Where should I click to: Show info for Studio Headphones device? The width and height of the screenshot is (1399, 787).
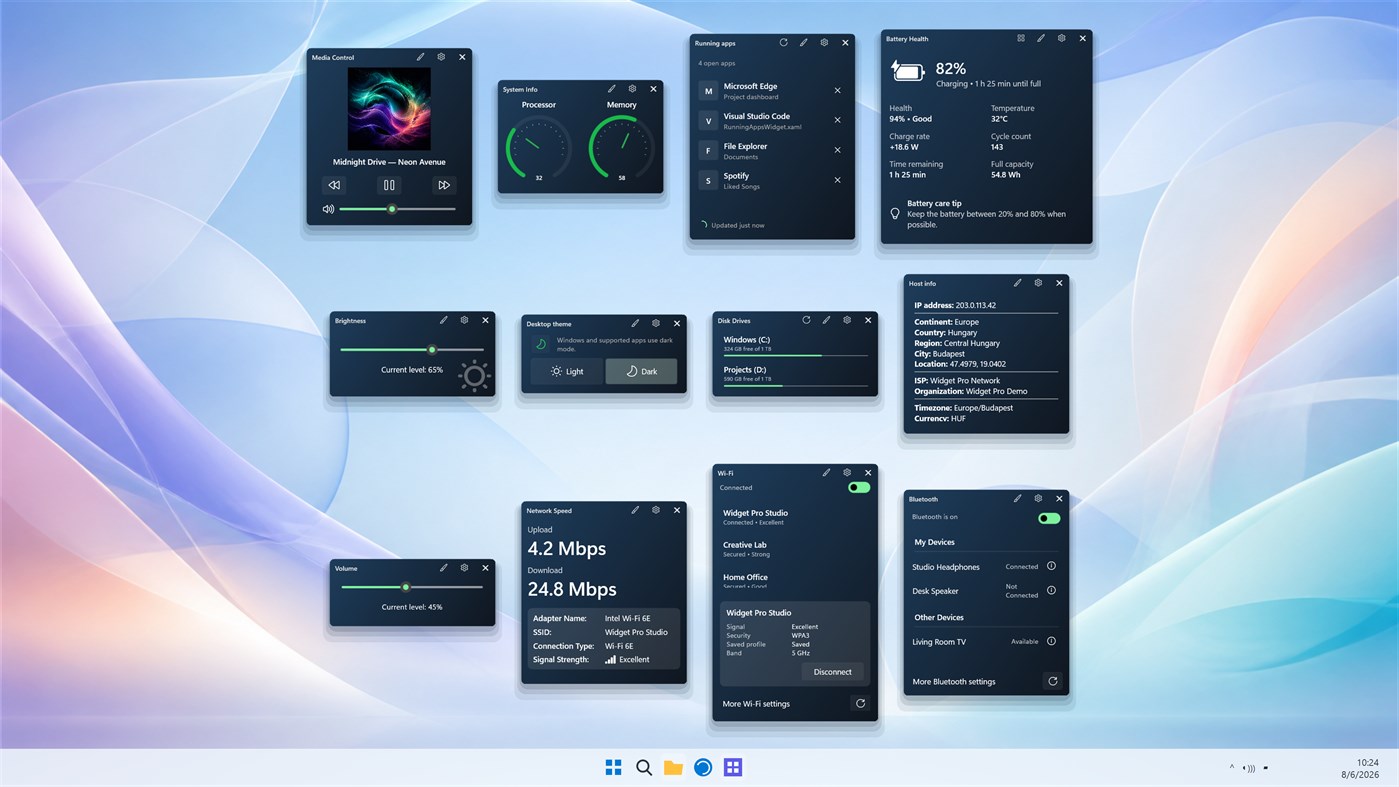(x=1051, y=566)
